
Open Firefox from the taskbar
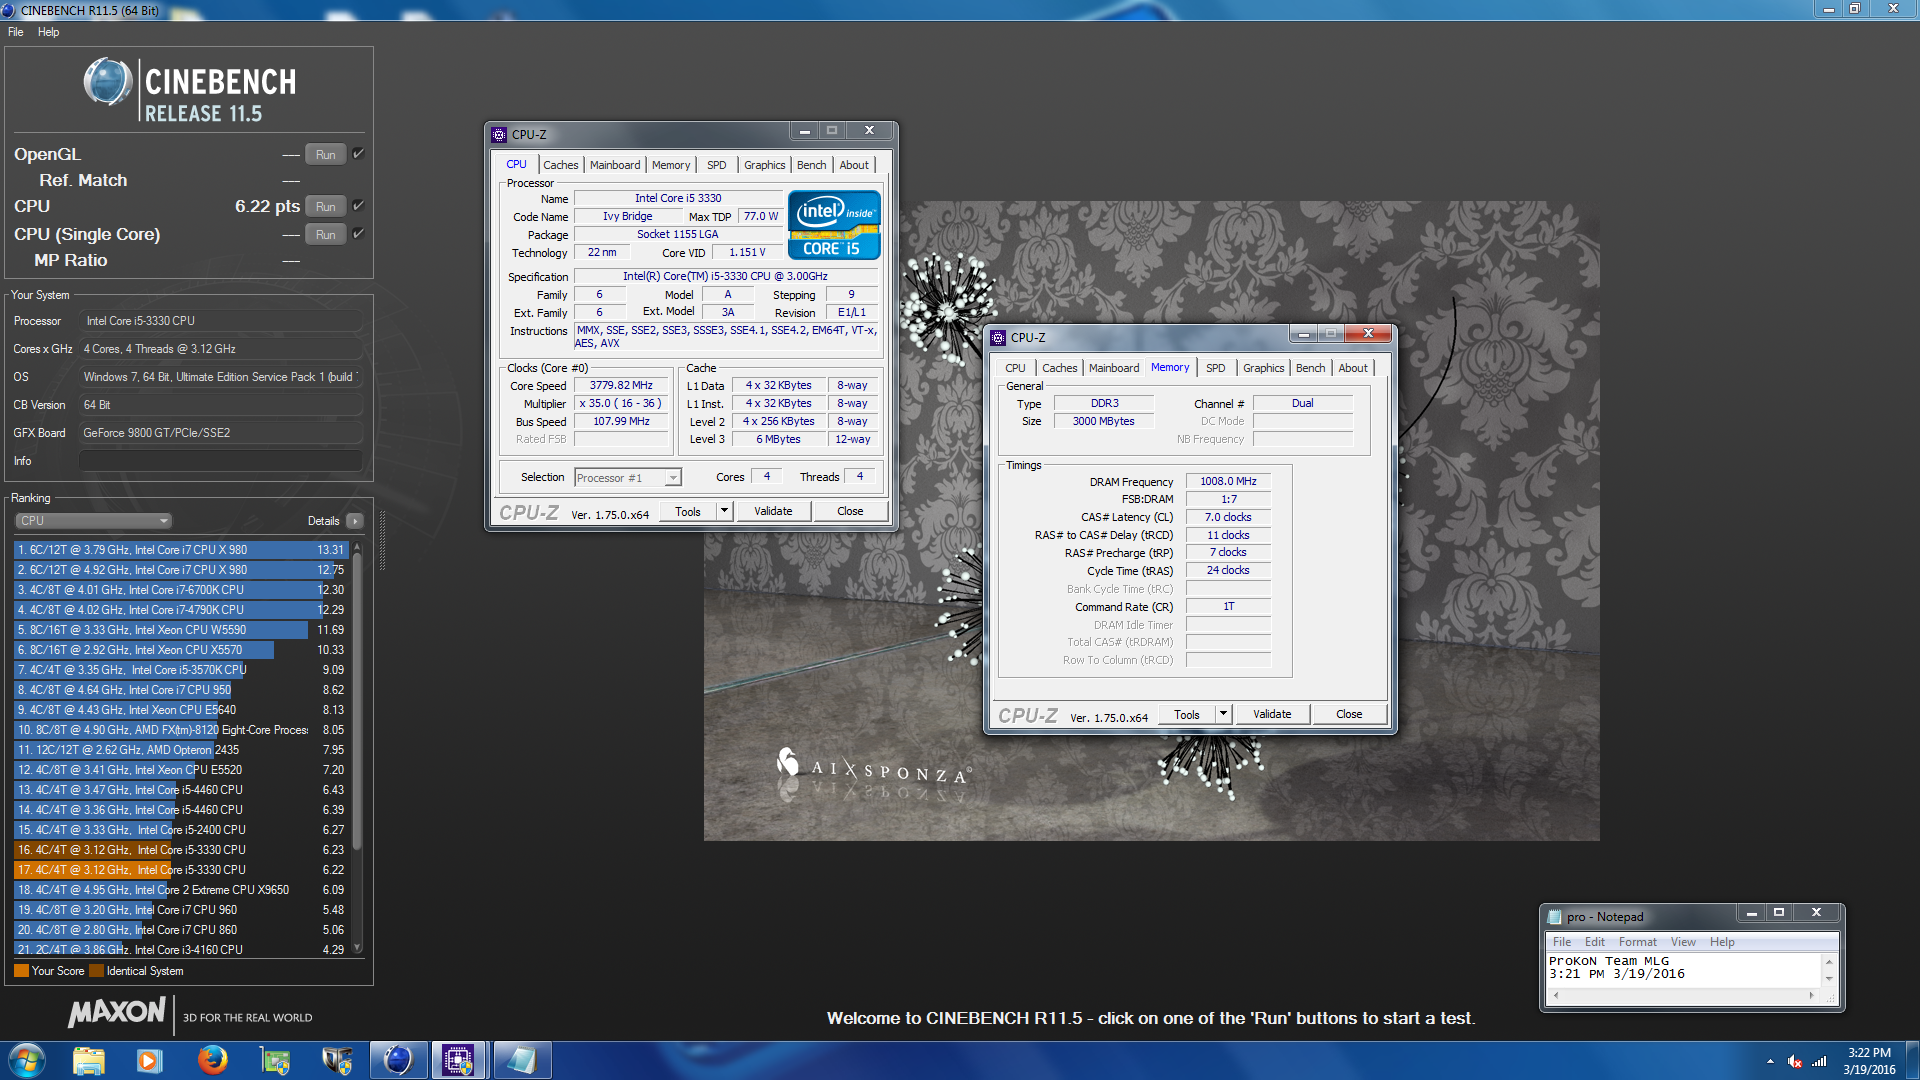click(x=212, y=1060)
